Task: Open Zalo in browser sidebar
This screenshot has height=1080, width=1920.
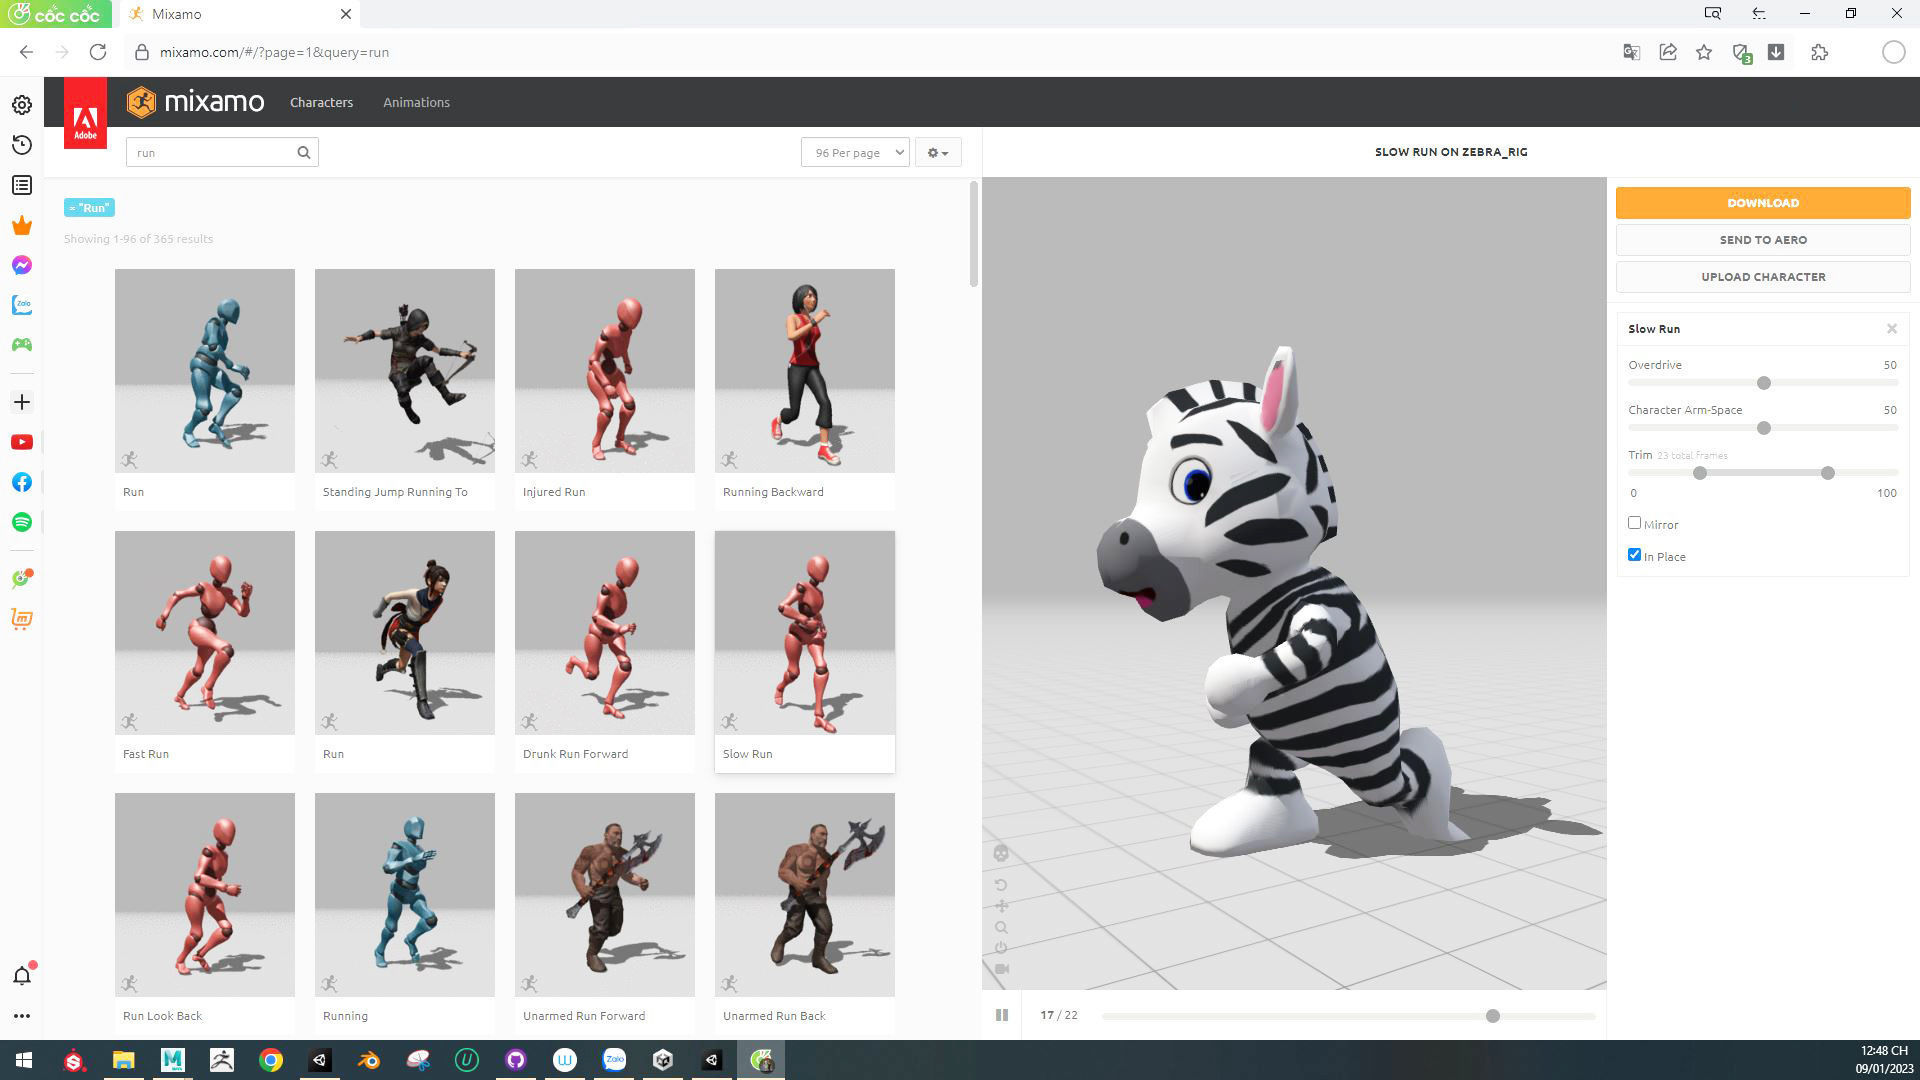Action: (x=22, y=305)
